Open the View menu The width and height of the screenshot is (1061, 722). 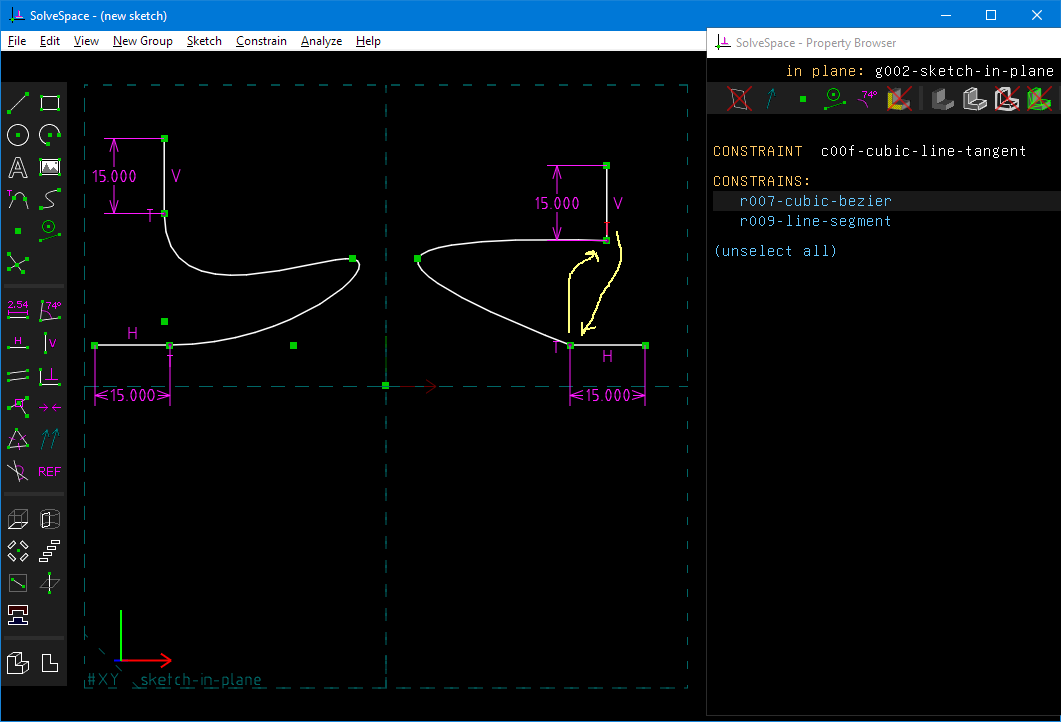tap(86, 41)
